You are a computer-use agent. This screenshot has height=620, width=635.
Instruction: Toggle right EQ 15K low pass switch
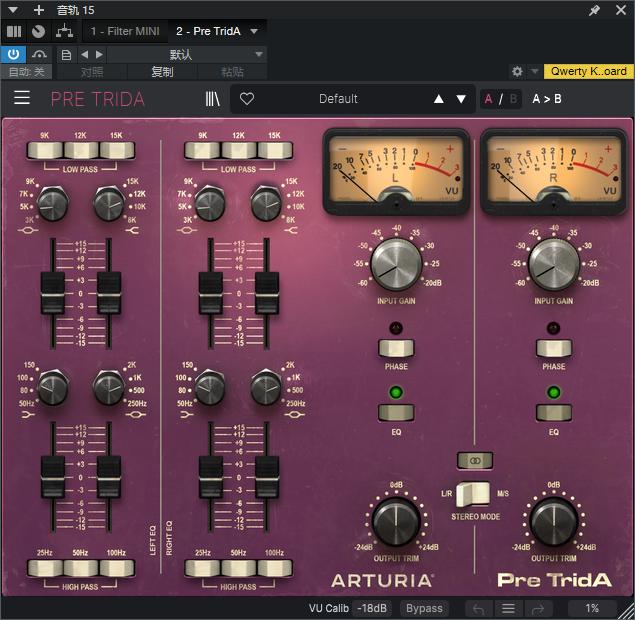pos(275,150)
